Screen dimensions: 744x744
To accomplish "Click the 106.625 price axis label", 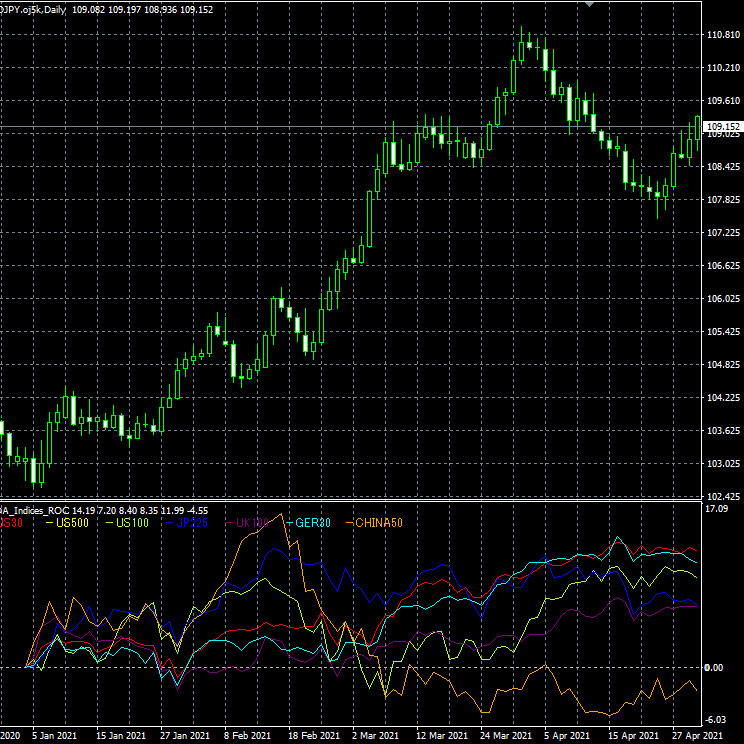I will tap(723, 266).
